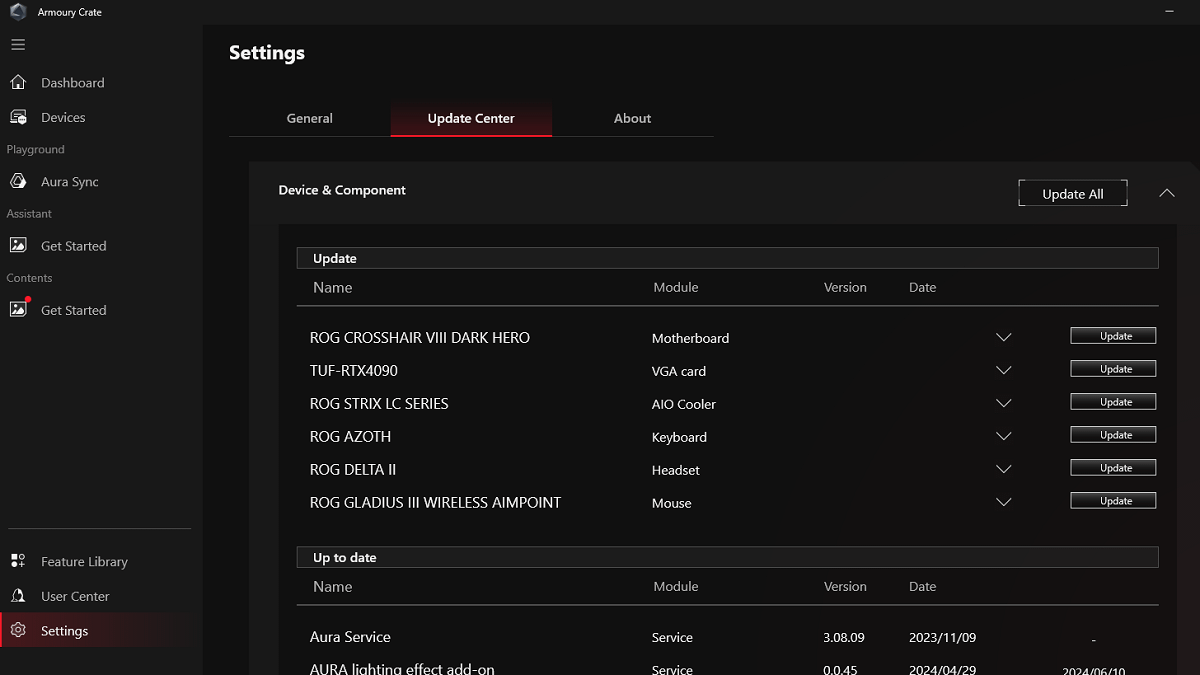Screen dimensions: 1200x675
Task: Expand ROG AZOTH keyboard details chevron
Action: (x=1004, y=437)
